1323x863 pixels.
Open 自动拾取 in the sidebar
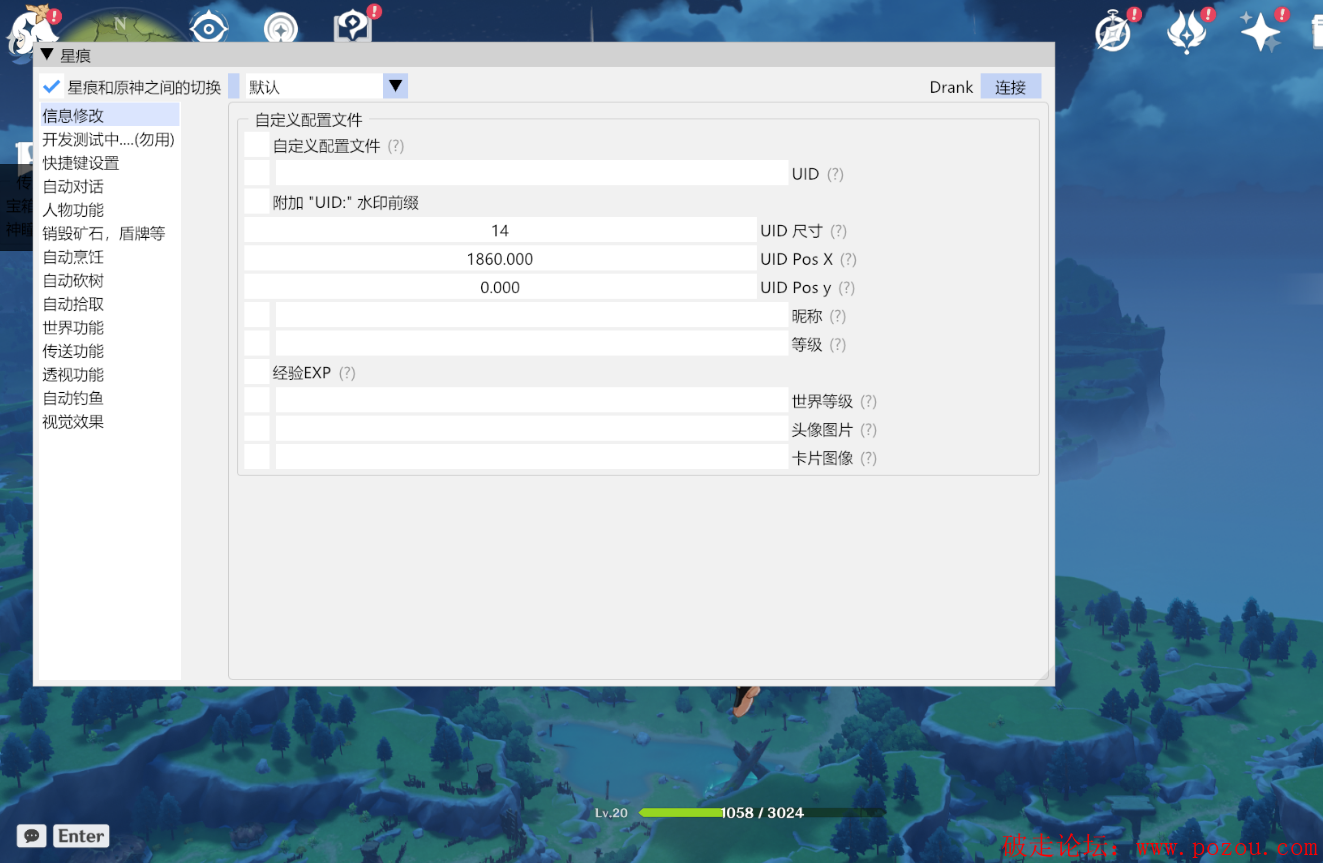click(x=110, y=304)
